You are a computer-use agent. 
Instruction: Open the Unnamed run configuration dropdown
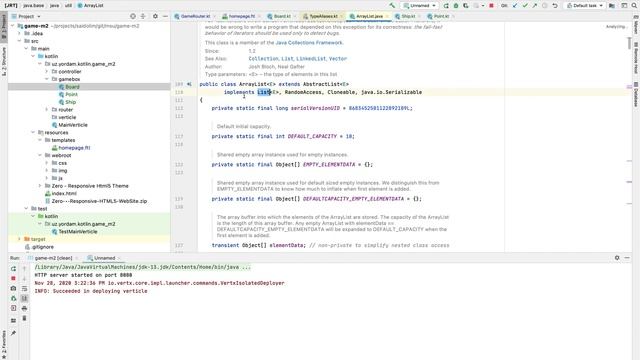[x=420, y=6]
